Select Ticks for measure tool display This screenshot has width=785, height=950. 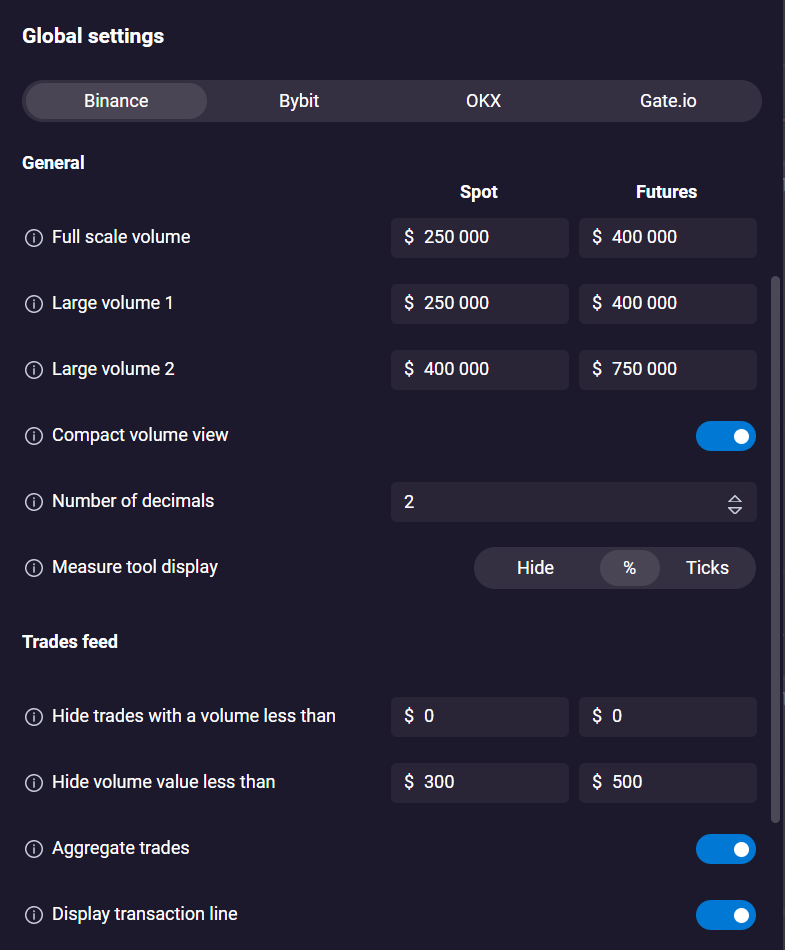(707, 568)
